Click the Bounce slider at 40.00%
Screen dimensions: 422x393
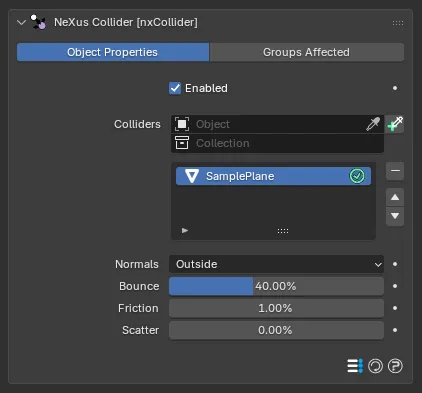276,286
